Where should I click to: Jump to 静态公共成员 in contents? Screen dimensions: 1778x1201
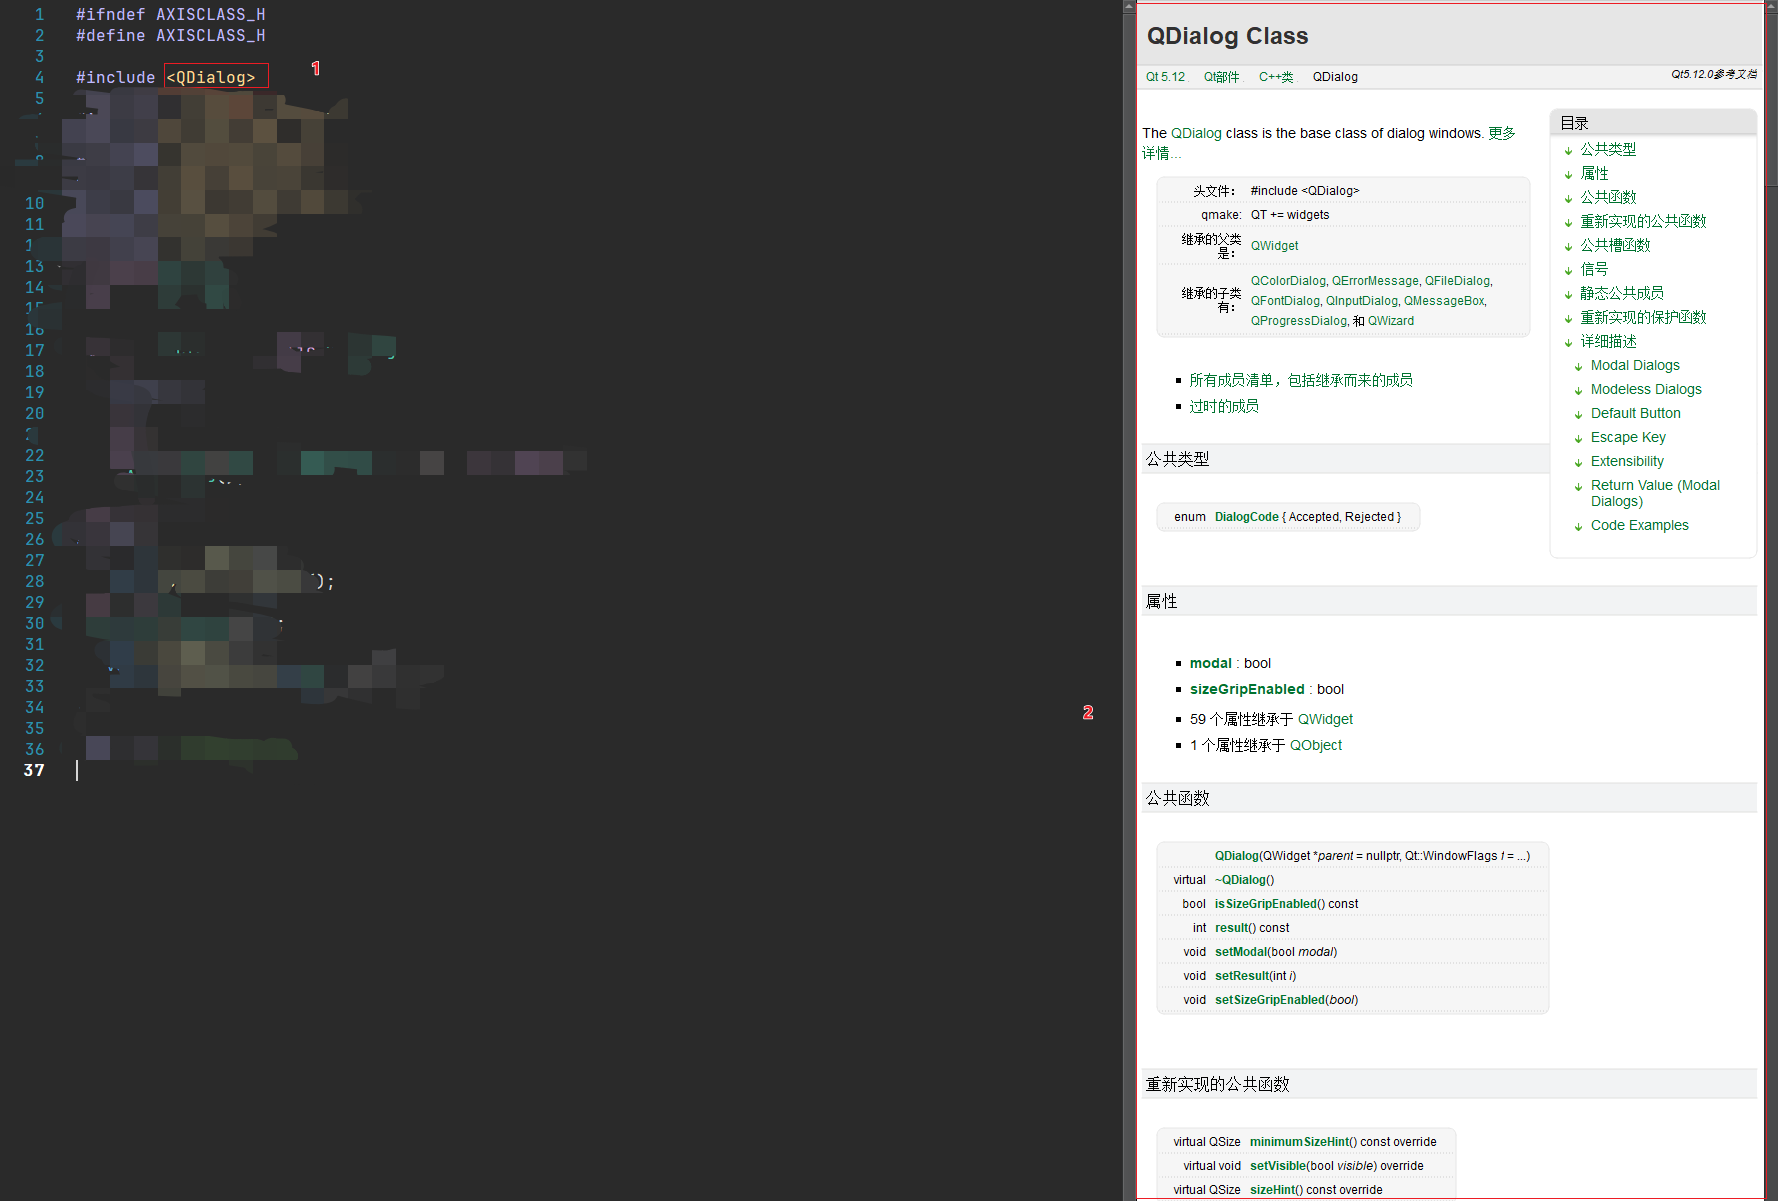[x=1622, y=293]
